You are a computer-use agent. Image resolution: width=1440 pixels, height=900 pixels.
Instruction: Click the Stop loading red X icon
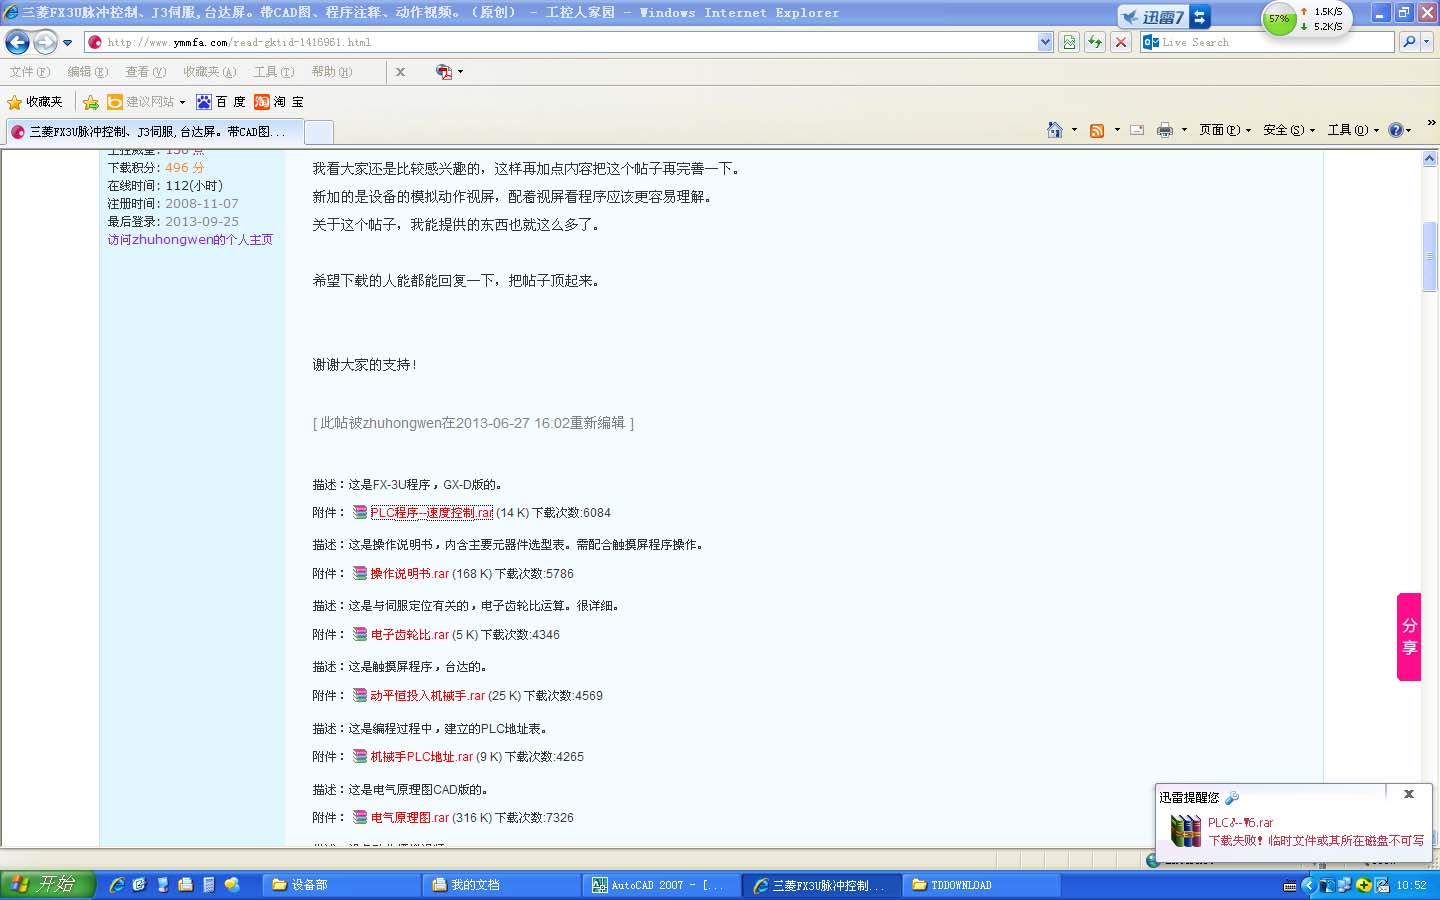pyautogui.click(x=1121, y=42)
